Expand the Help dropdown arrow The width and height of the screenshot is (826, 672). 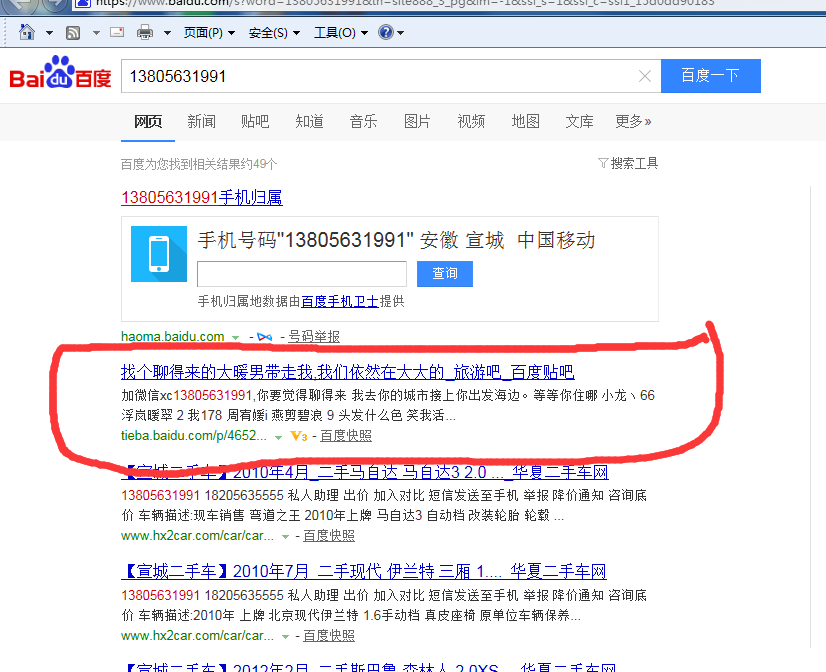point(400,33)
